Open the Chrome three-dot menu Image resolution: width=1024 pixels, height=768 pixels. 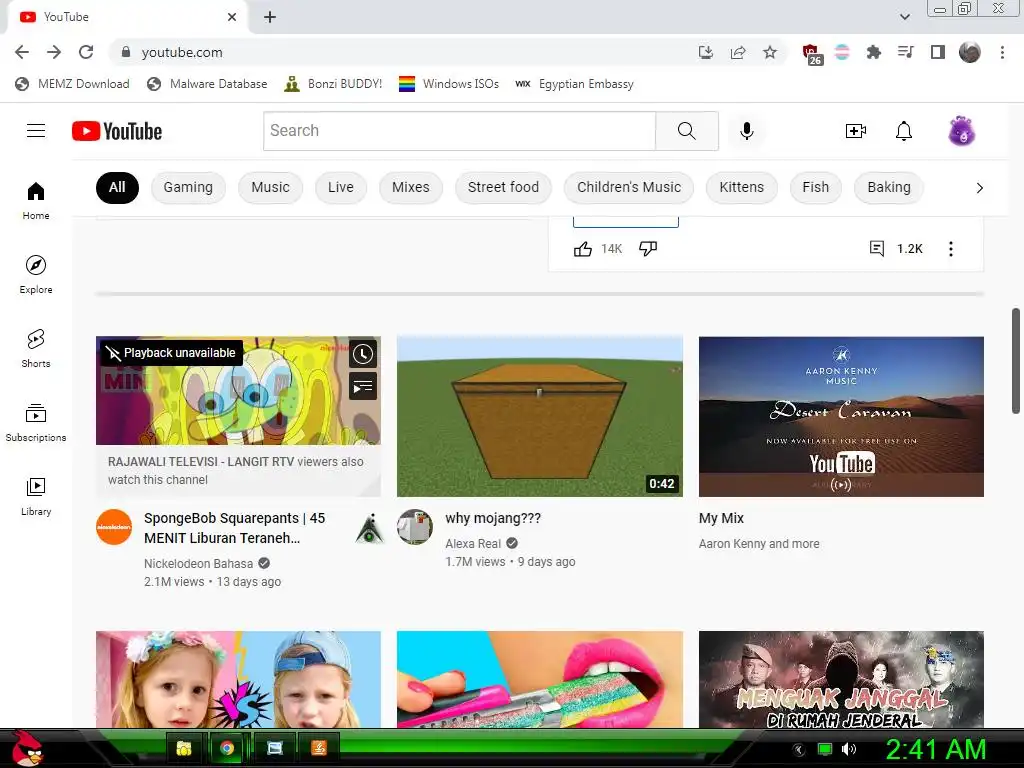[1002, 52]
